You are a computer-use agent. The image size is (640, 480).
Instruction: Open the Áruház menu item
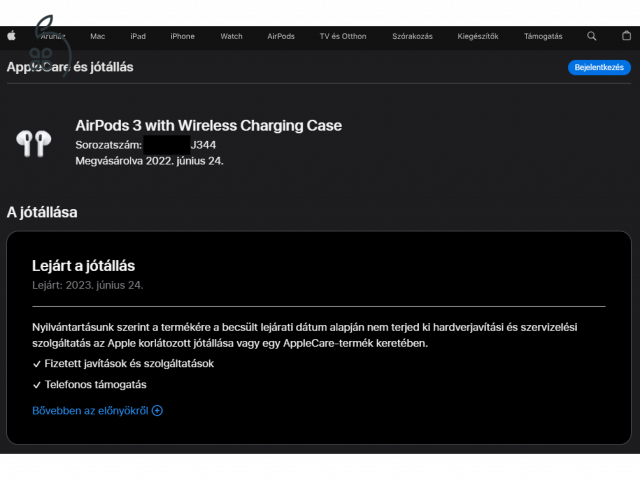point(53,36)
